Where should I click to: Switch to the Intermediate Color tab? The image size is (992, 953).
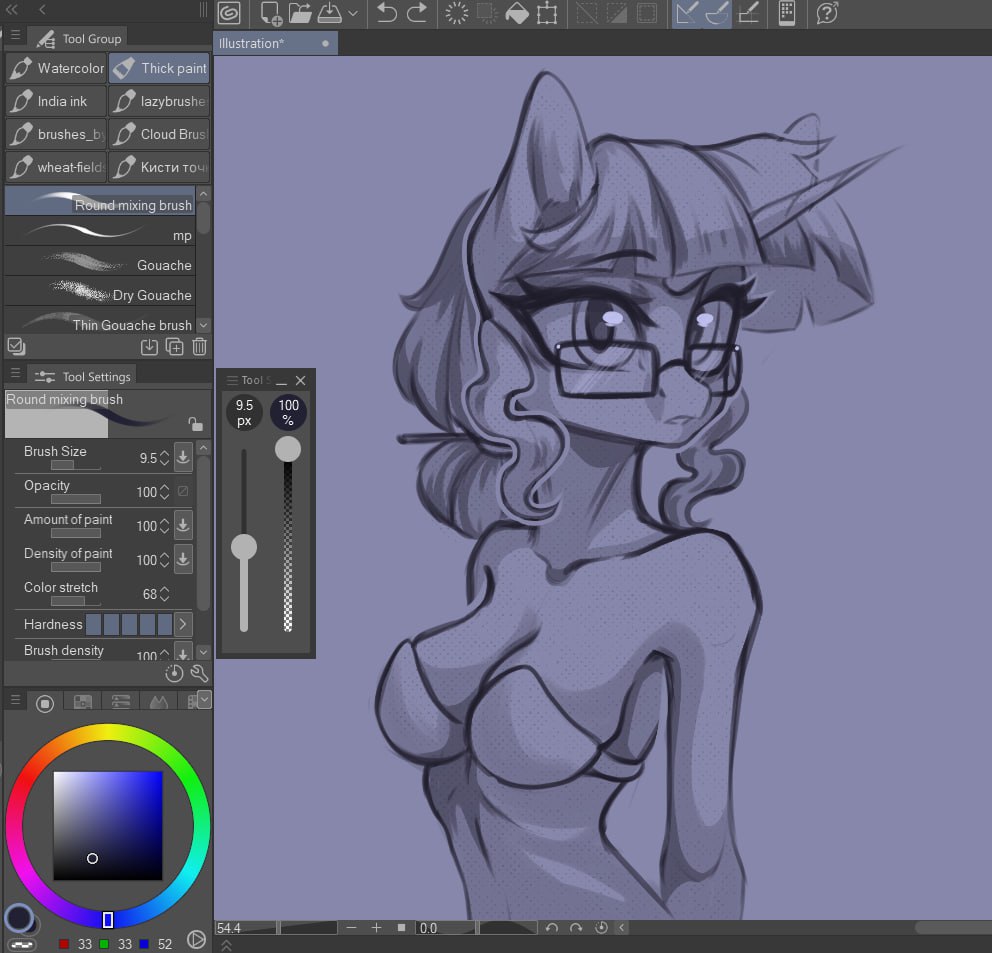pos(159,702)
